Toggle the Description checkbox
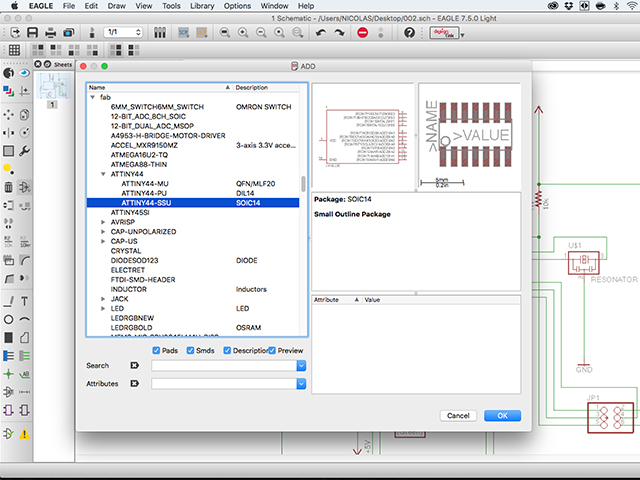The height and width of the screenshot is (480, 640). [x=227, y=351]
